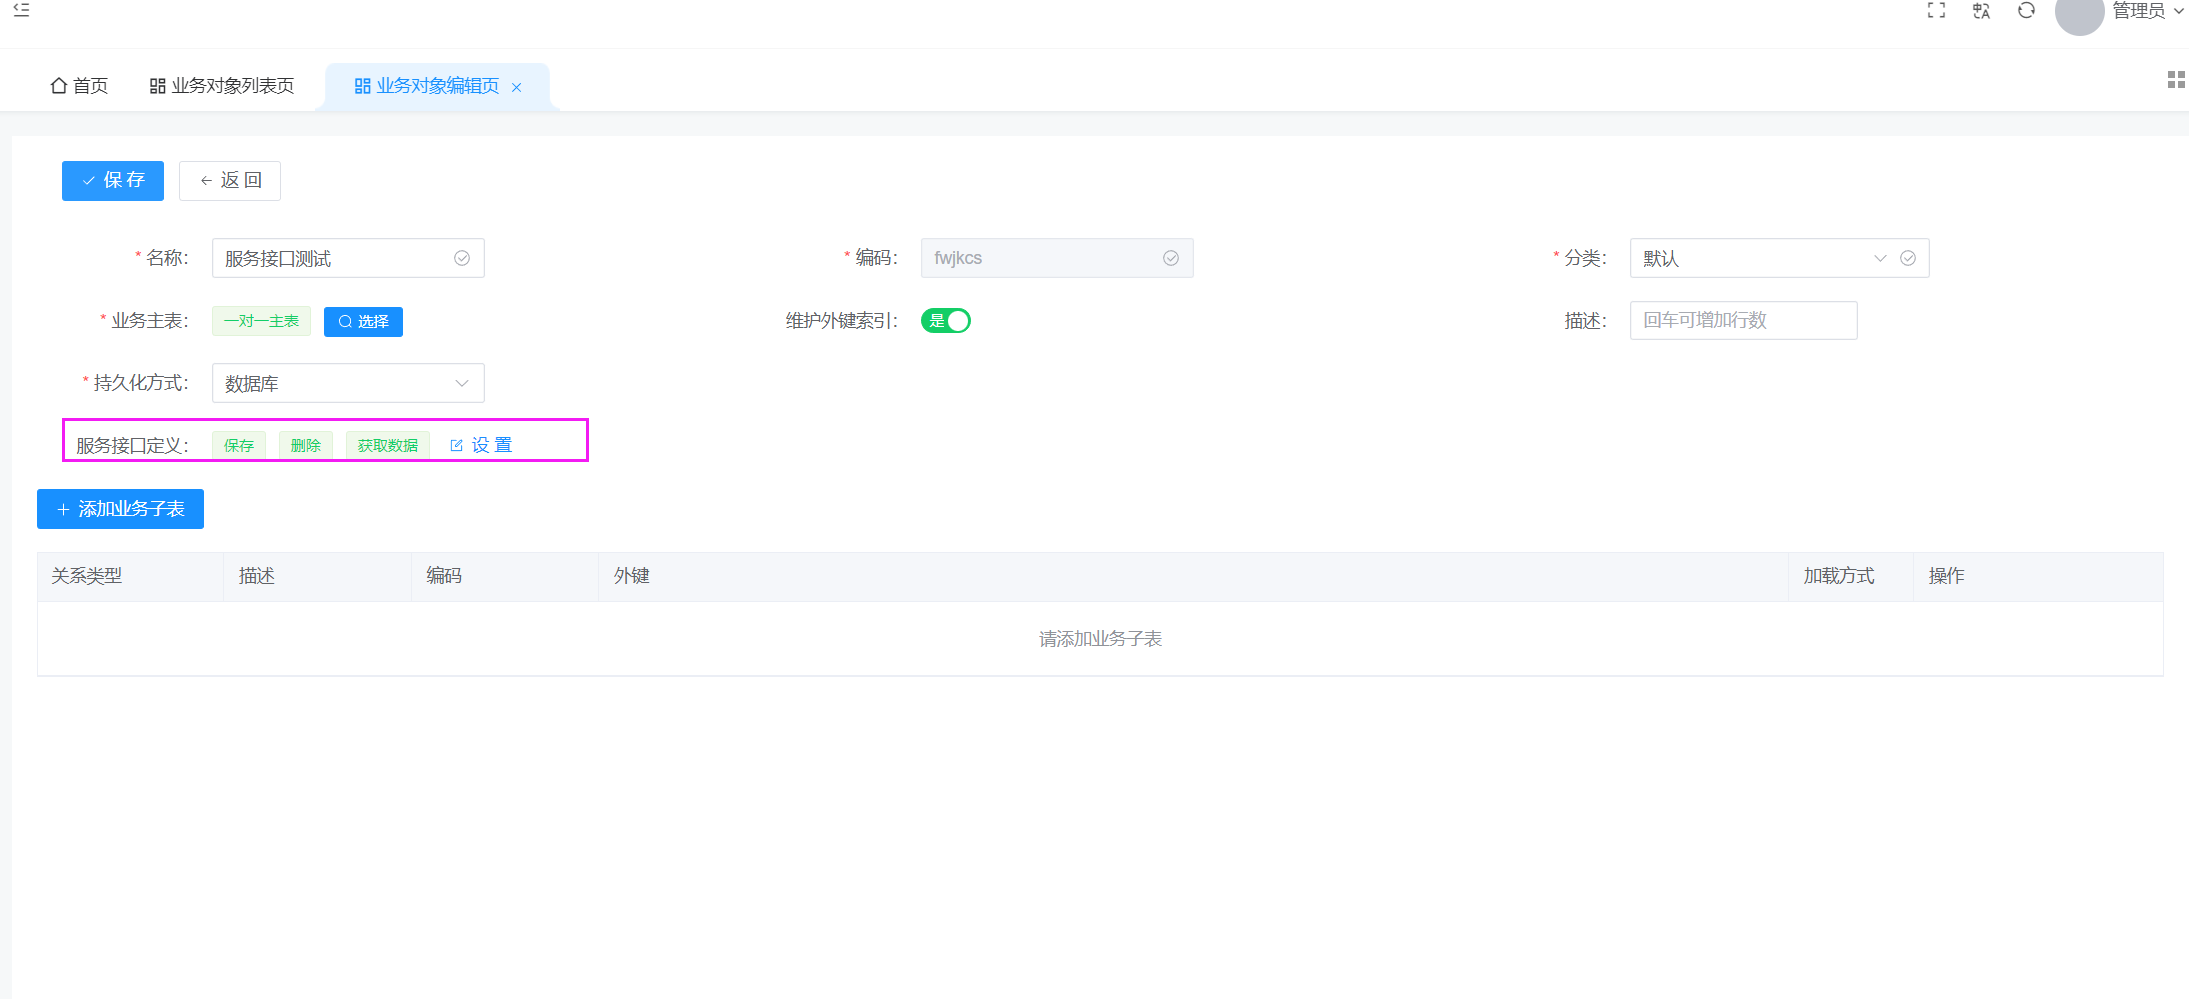Click the 保存 button
2189x999 pixels.
click(113, 181)
